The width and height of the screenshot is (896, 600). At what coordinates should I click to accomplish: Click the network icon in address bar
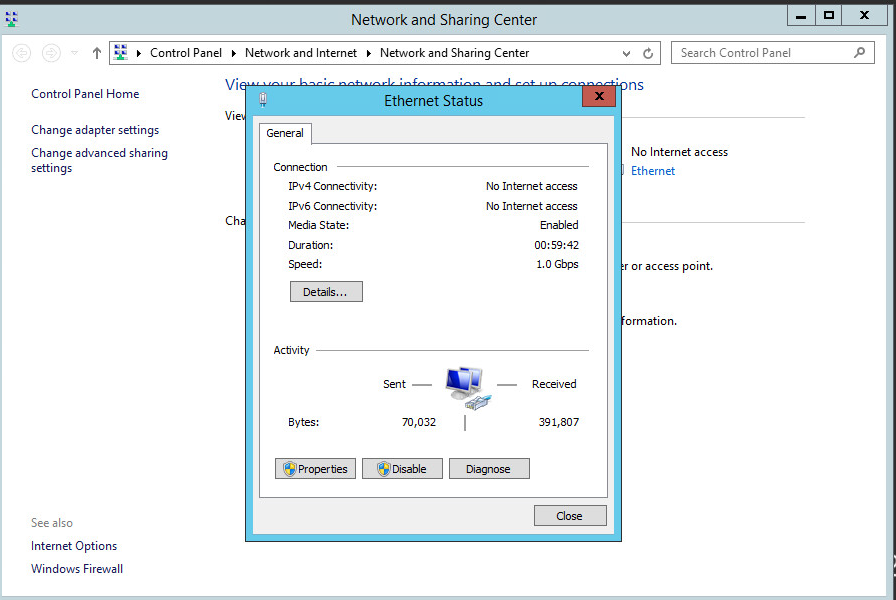[x=120, y=53]
